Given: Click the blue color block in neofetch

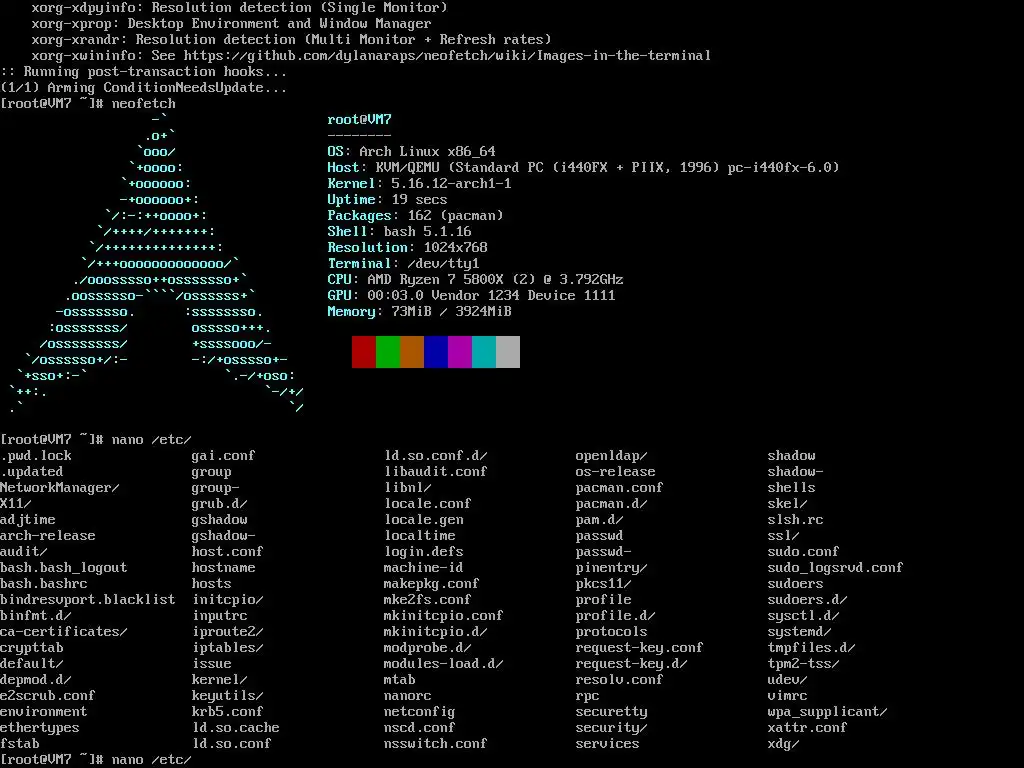Looking at the screenshot, I should 436,352.
